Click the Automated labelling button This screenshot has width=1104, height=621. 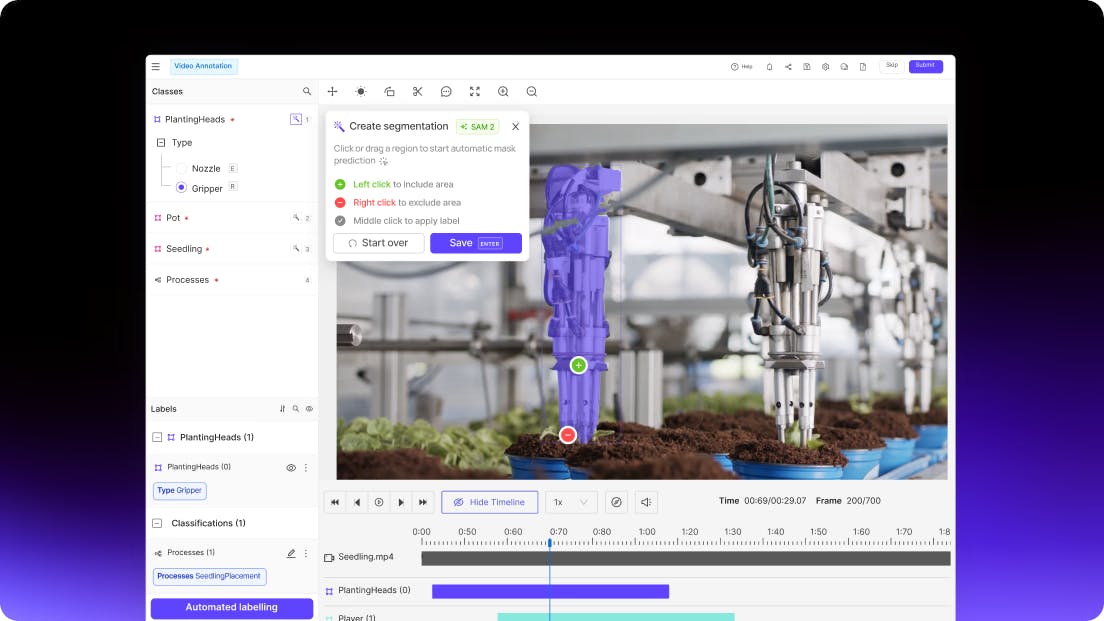pyautogui.click(x=231, y=607)
